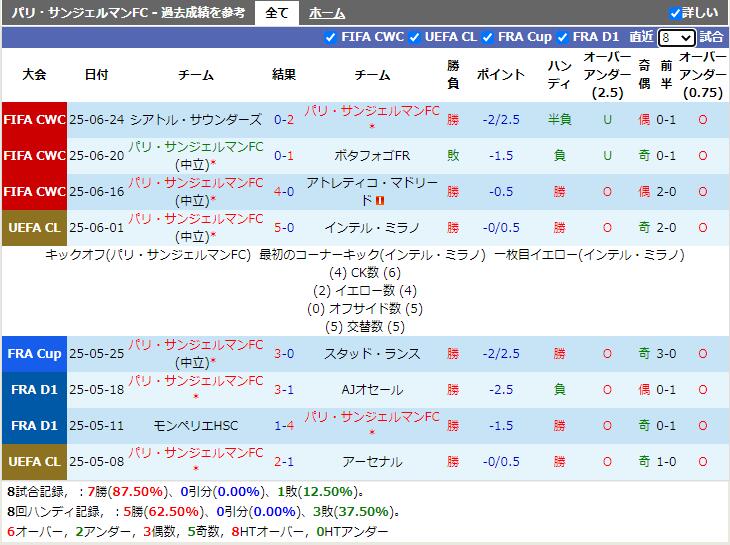Image resolution: width=730 pixels, height=545 pixels.
Task: Click the 結果 column header
Action: (x=284, y=74)
